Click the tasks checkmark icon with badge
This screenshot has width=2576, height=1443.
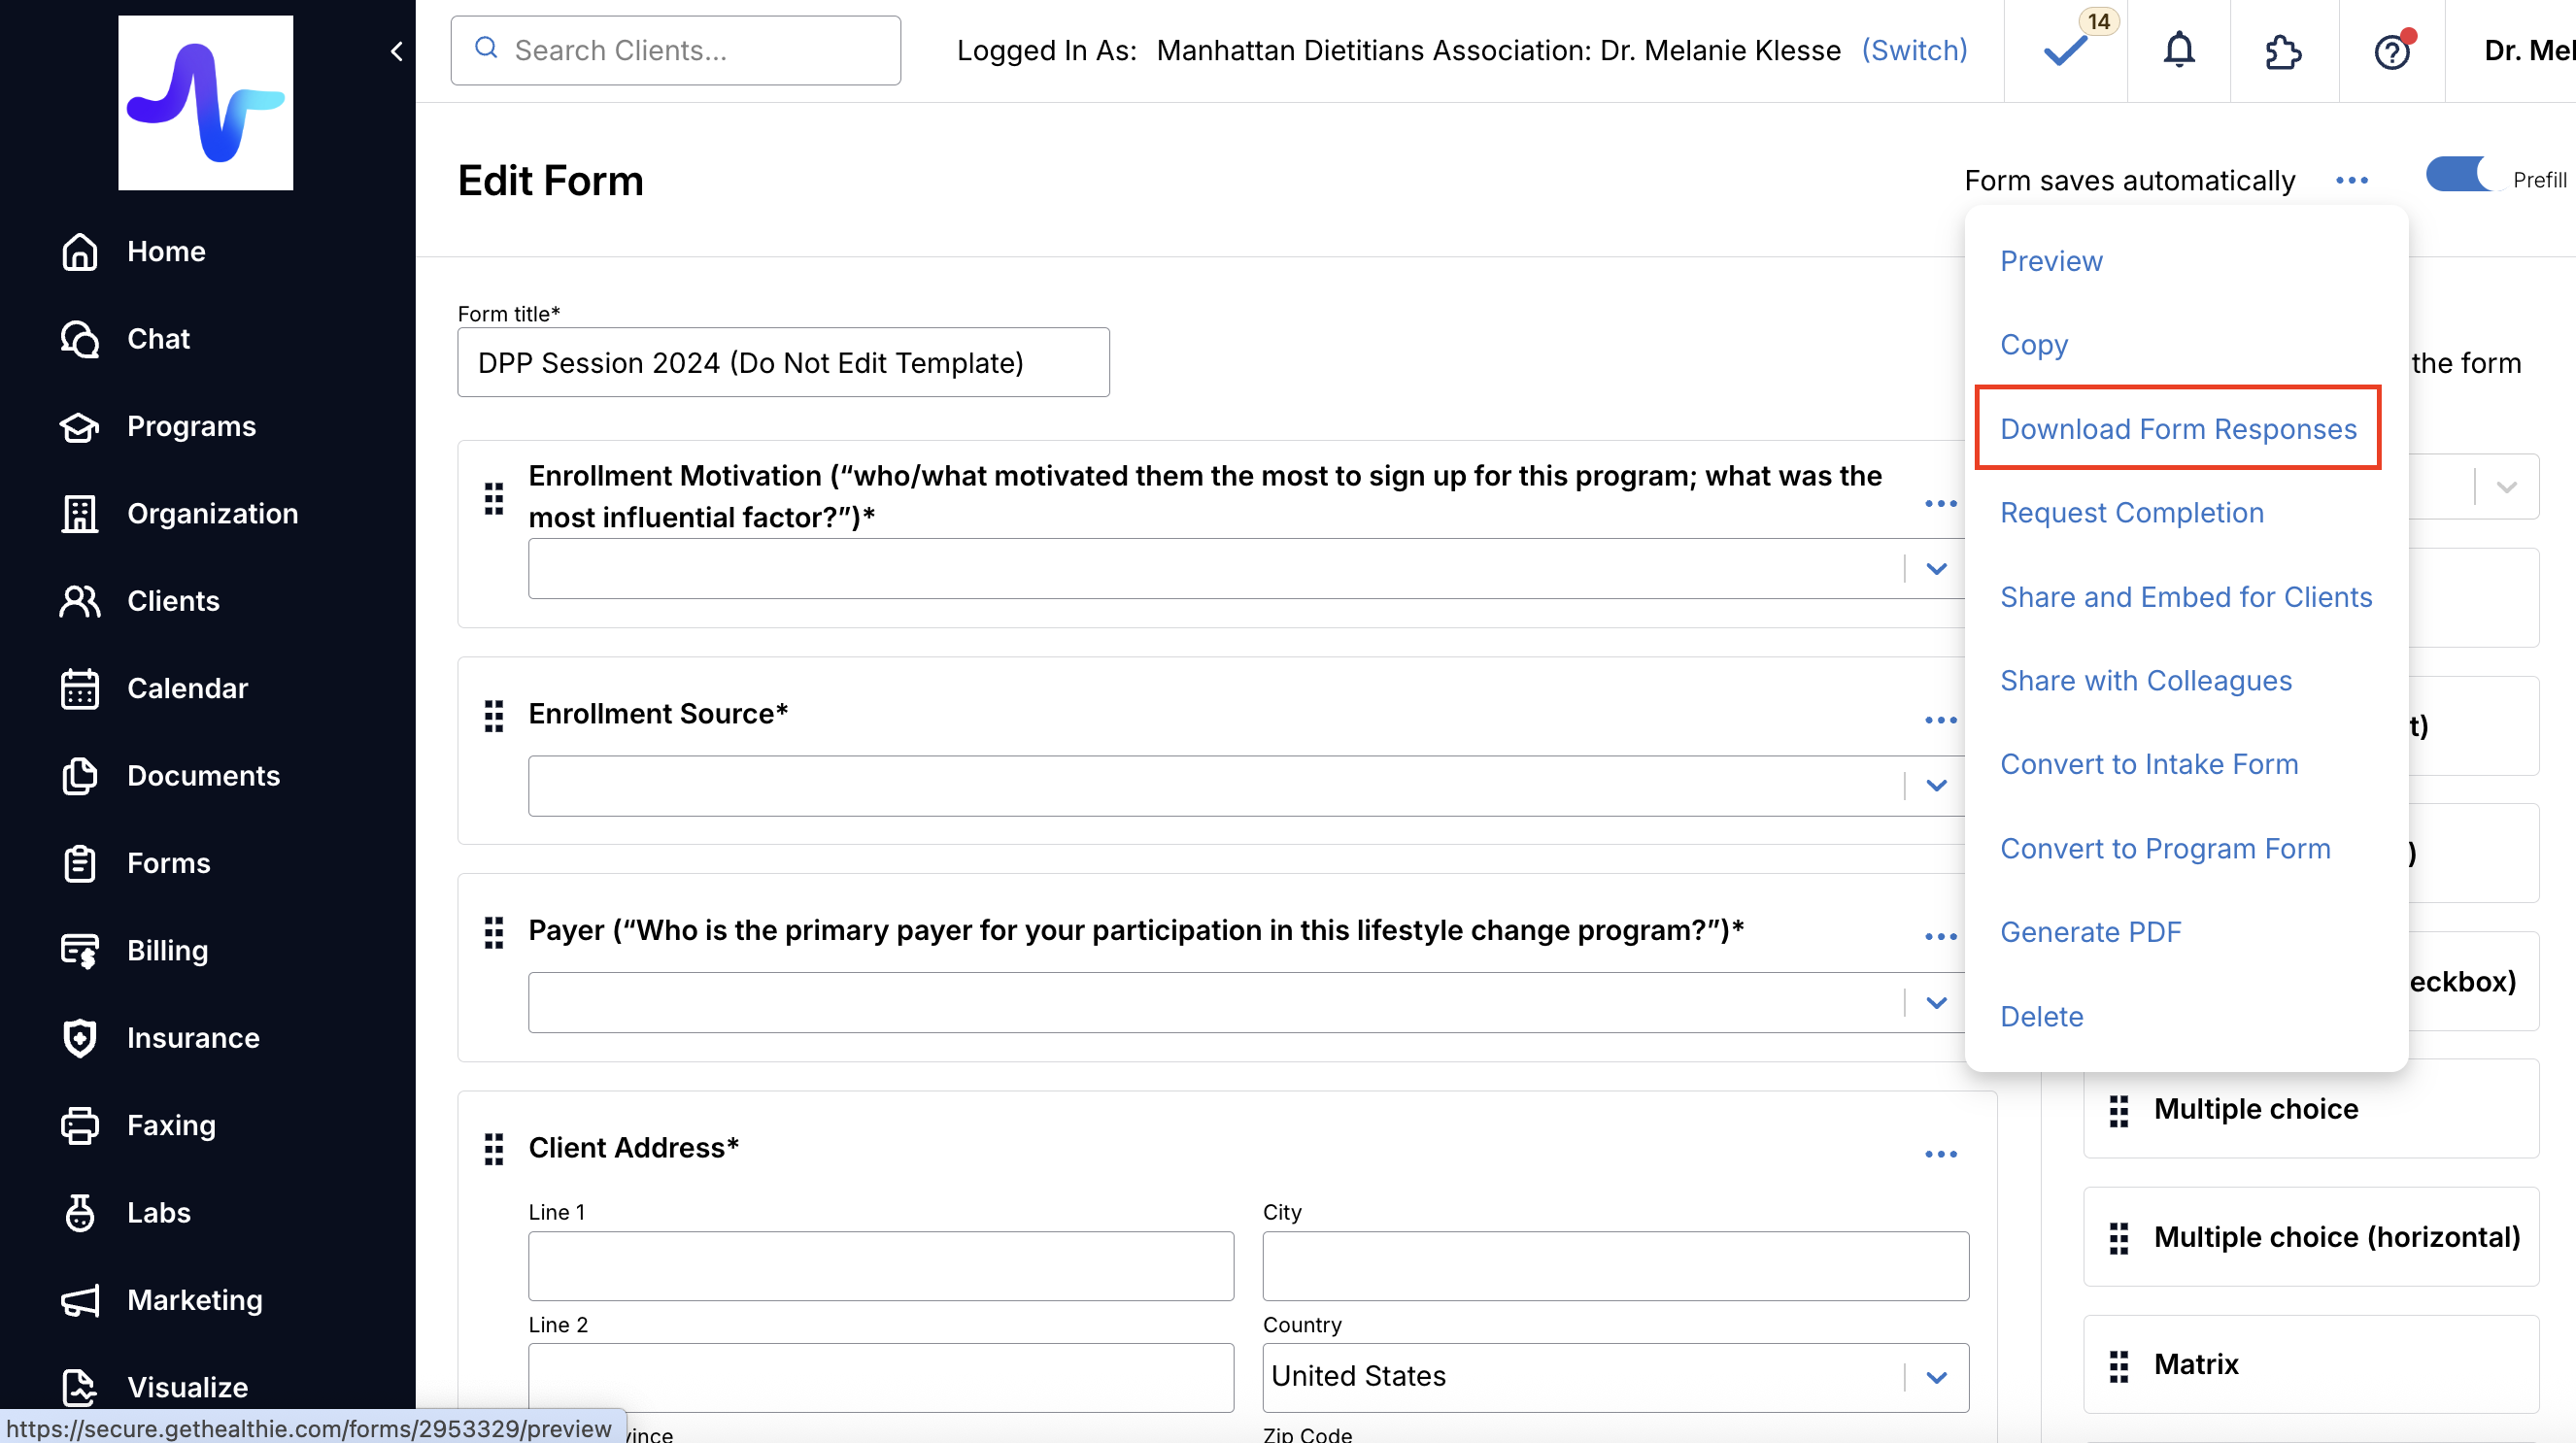[x=2066, y=50]
